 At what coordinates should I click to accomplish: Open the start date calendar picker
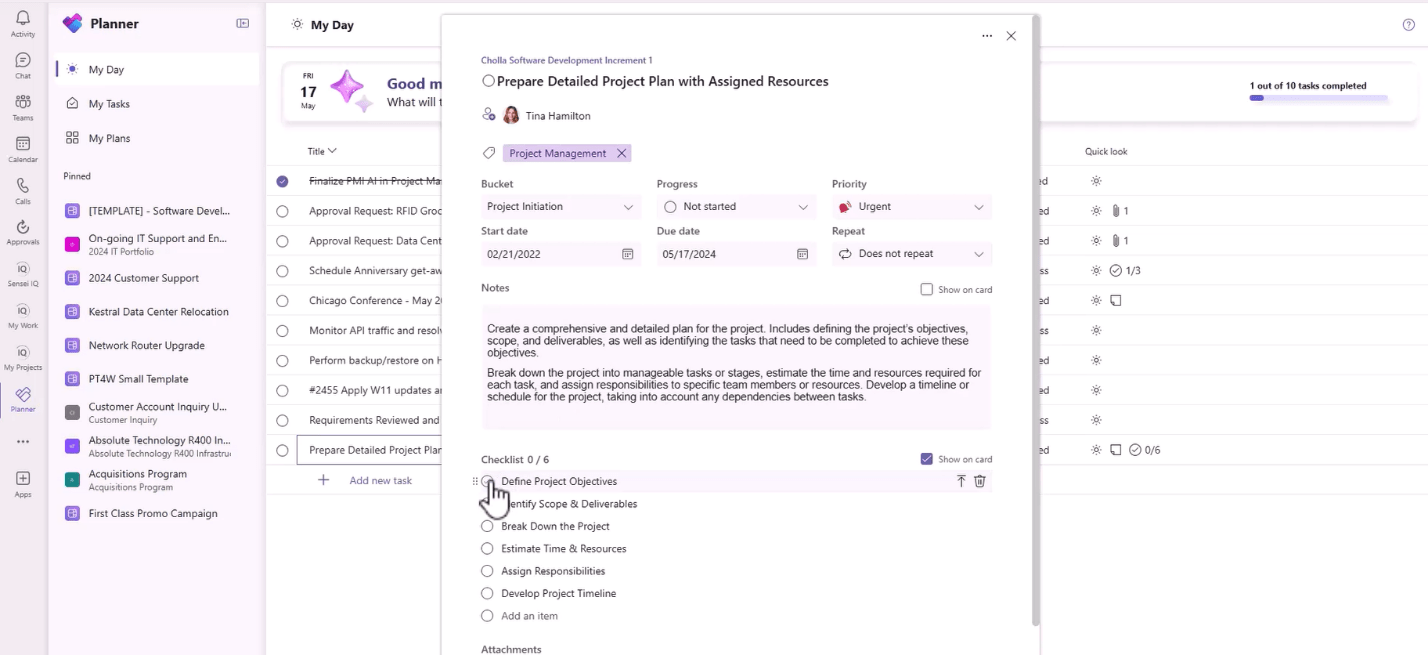tap(627, 254)
